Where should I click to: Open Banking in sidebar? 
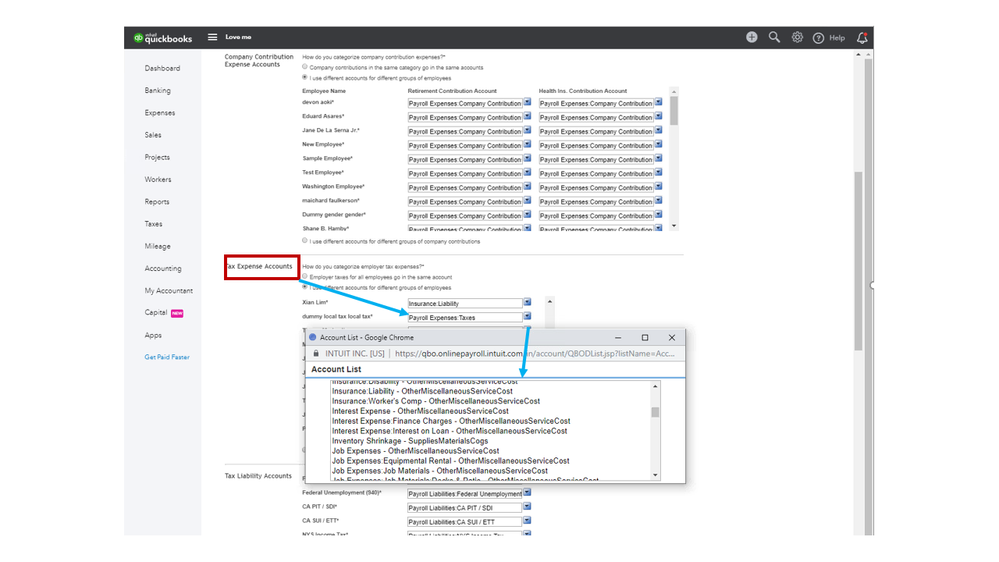[x=157, y=90]
